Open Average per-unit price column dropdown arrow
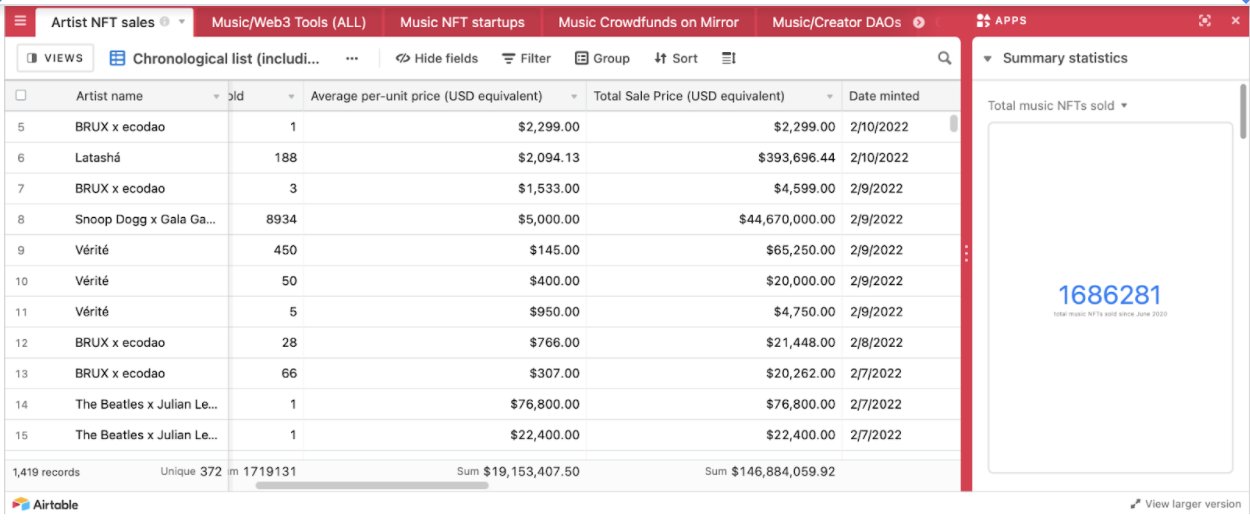The width and height of the screenshot is (1250, 528). pyautogui.click(x=574, y=96)
